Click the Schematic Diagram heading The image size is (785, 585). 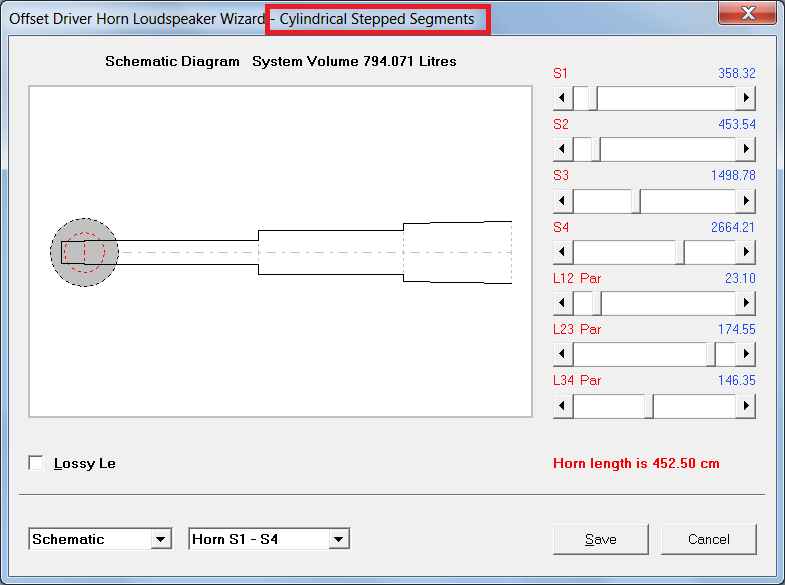coord(172,62)
